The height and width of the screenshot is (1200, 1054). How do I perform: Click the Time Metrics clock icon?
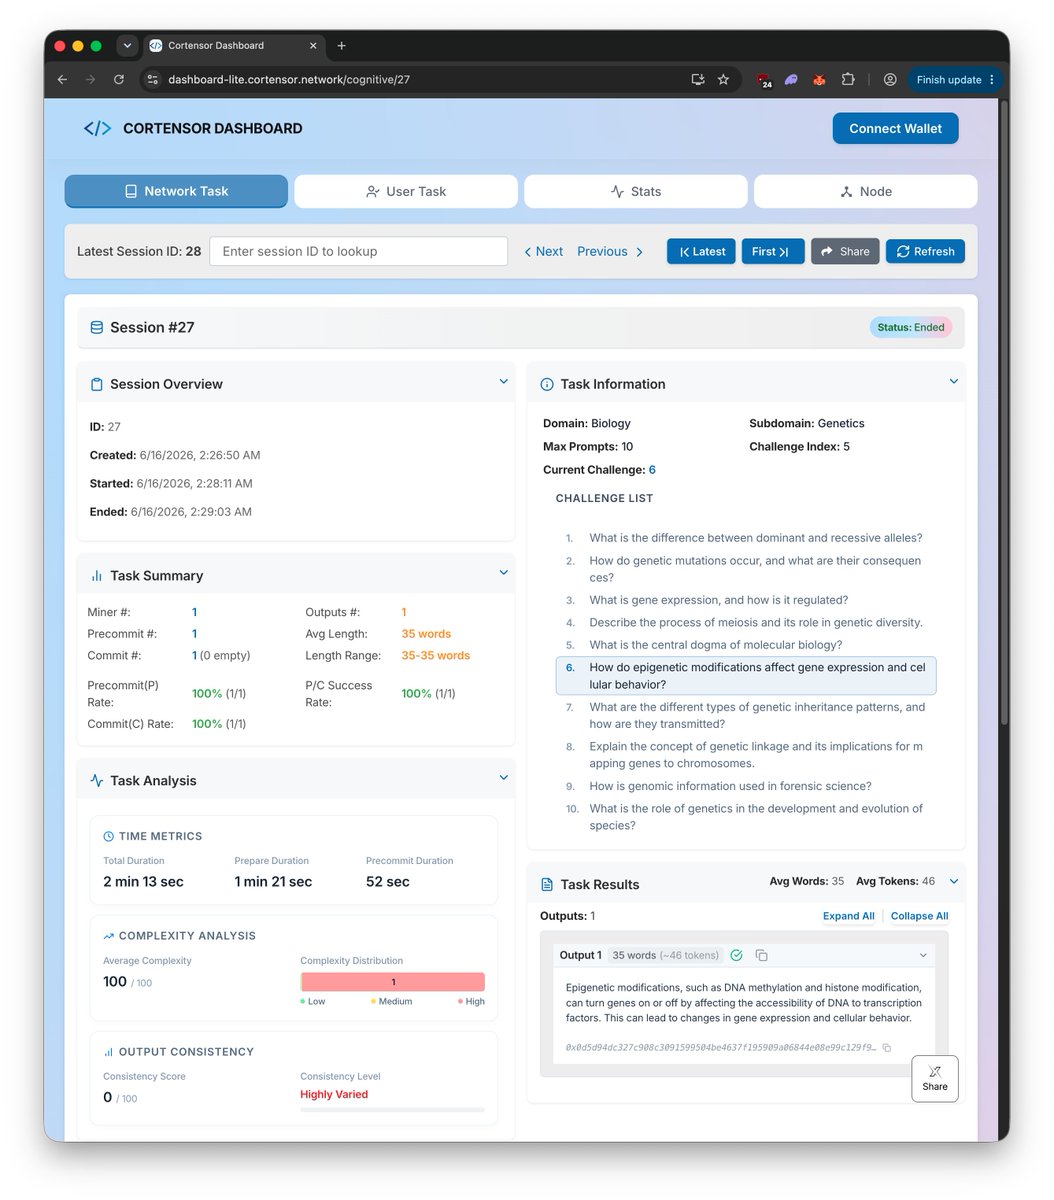point(108,836)
